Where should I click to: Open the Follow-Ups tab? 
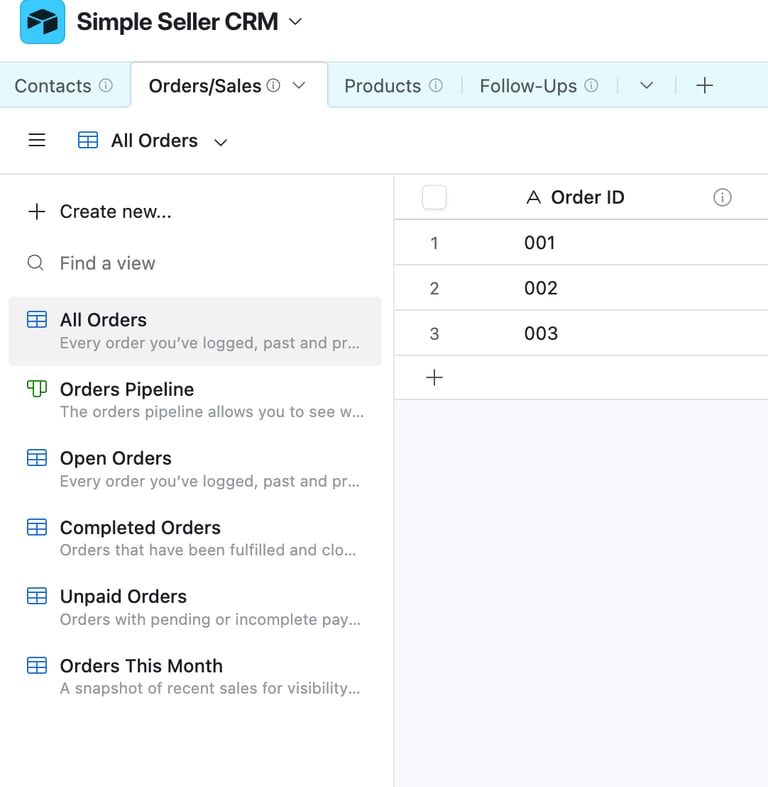point(528,86)
